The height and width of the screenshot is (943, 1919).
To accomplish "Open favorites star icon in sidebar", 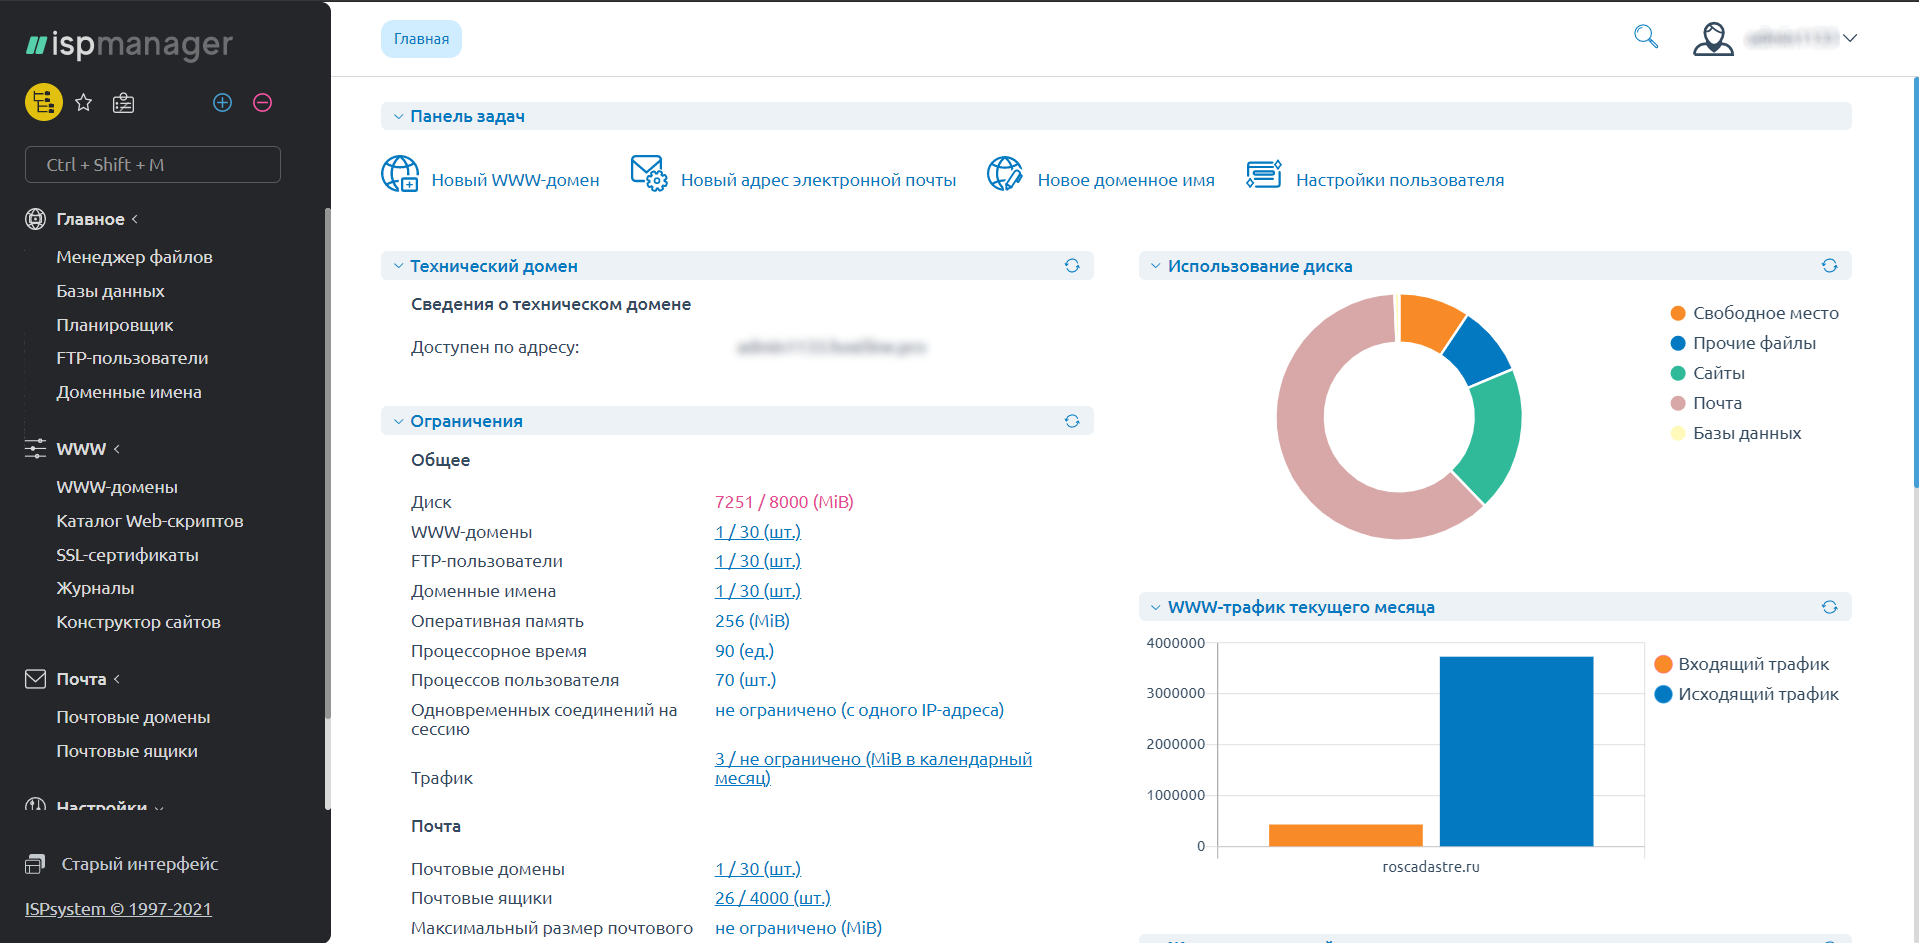I will click(x=84, y=103).
